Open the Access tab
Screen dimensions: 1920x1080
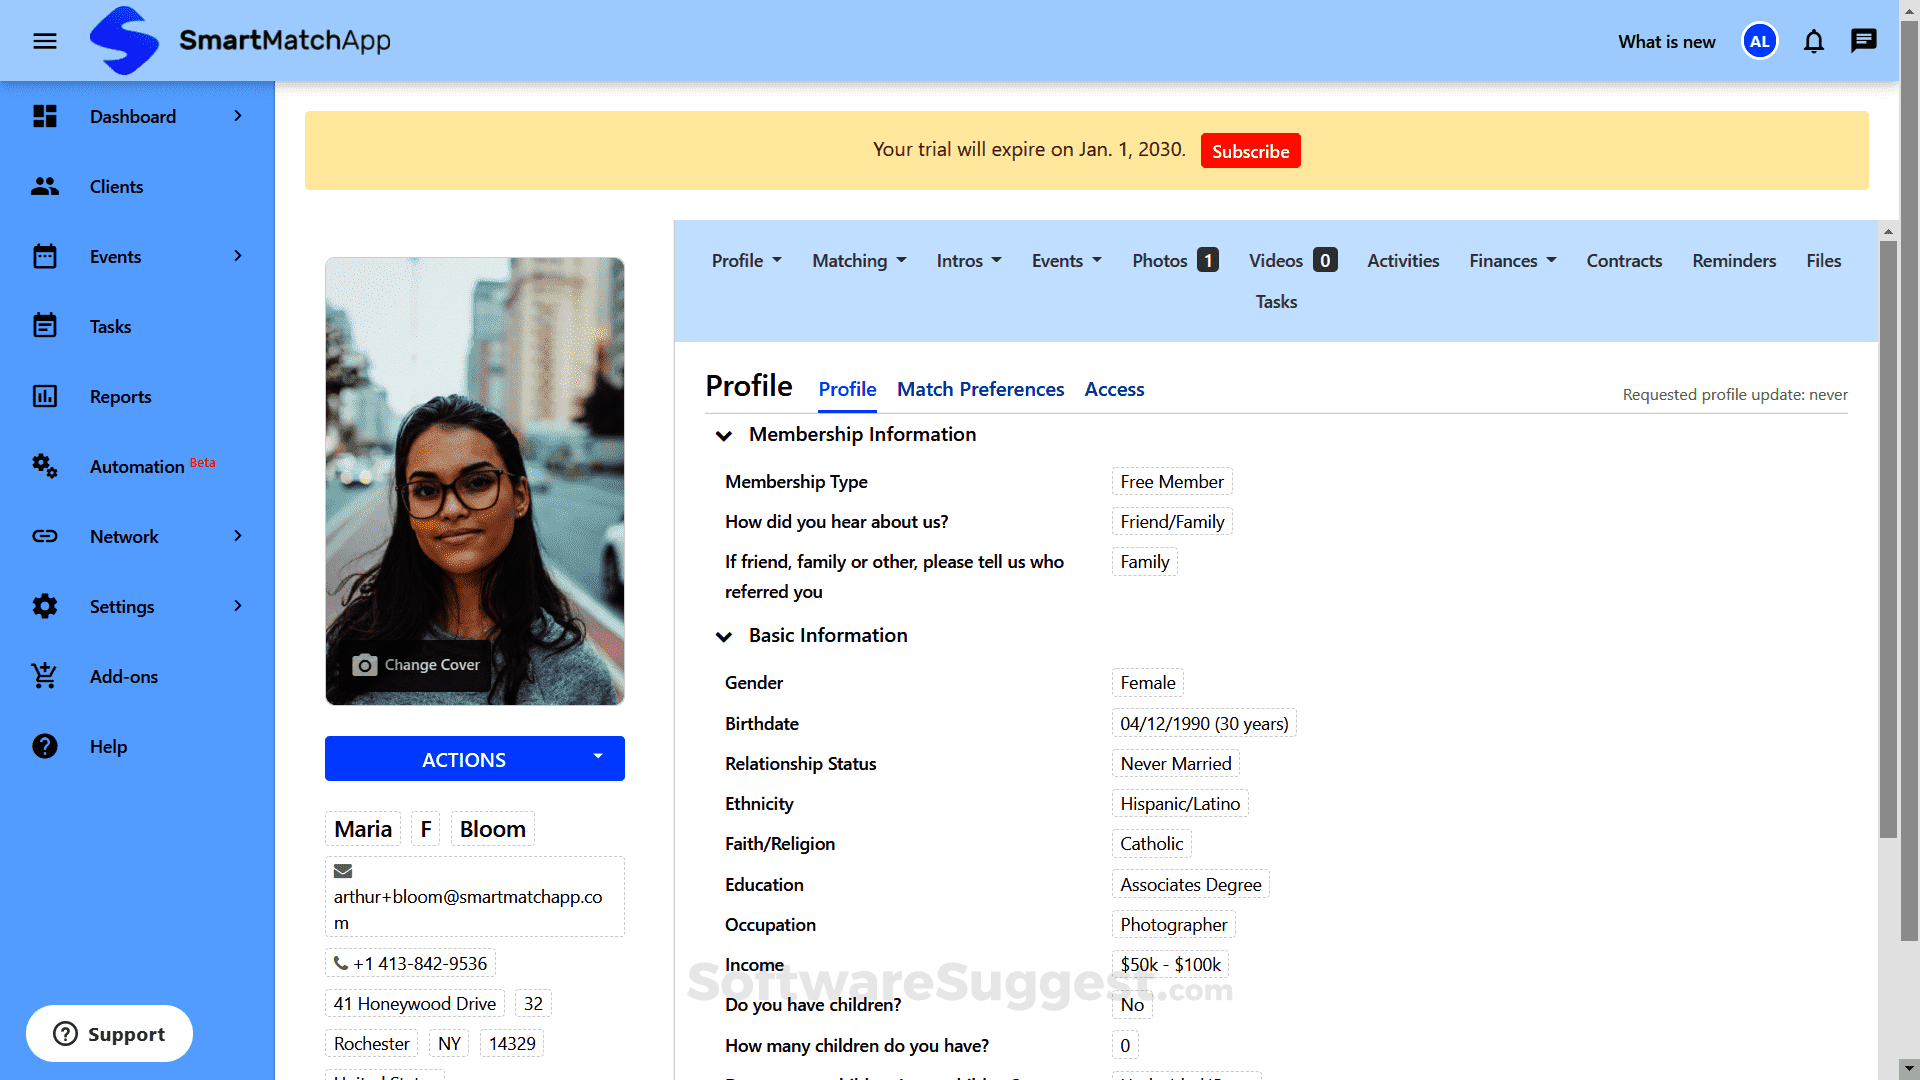click(x=1114, y=389)
